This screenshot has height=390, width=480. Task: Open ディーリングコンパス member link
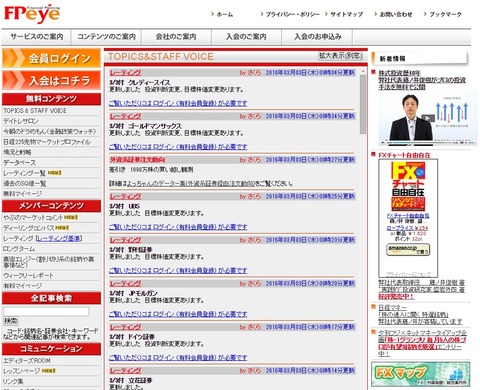(x=29, y=228)
